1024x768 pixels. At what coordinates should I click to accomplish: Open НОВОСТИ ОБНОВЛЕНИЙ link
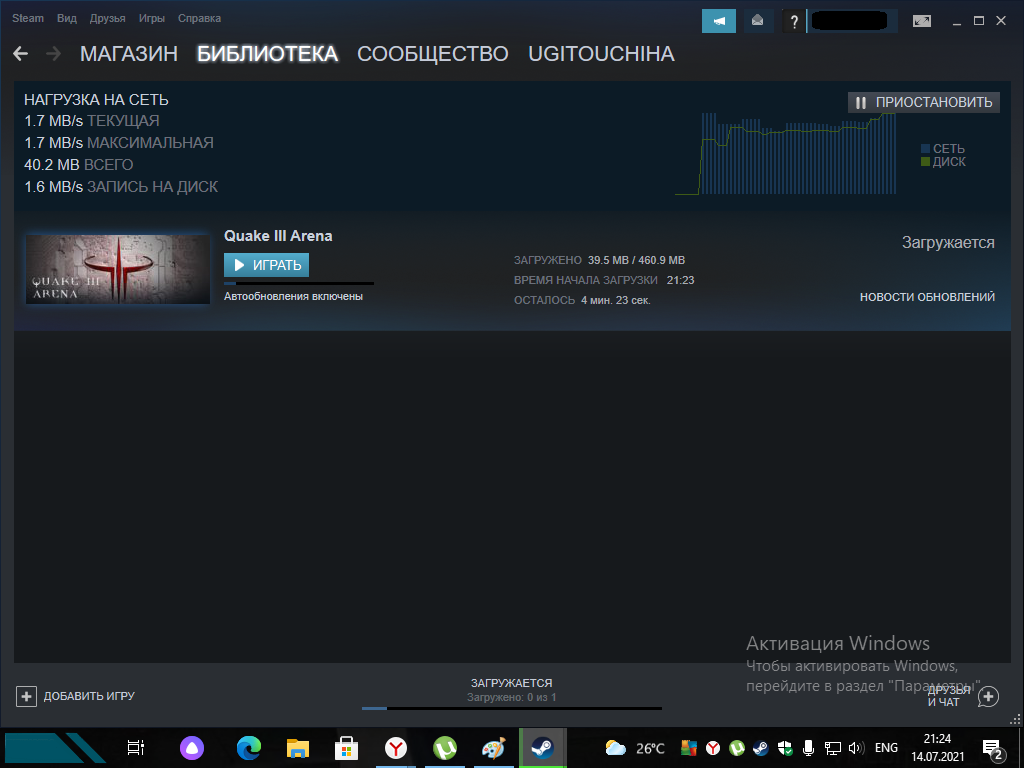927,297
